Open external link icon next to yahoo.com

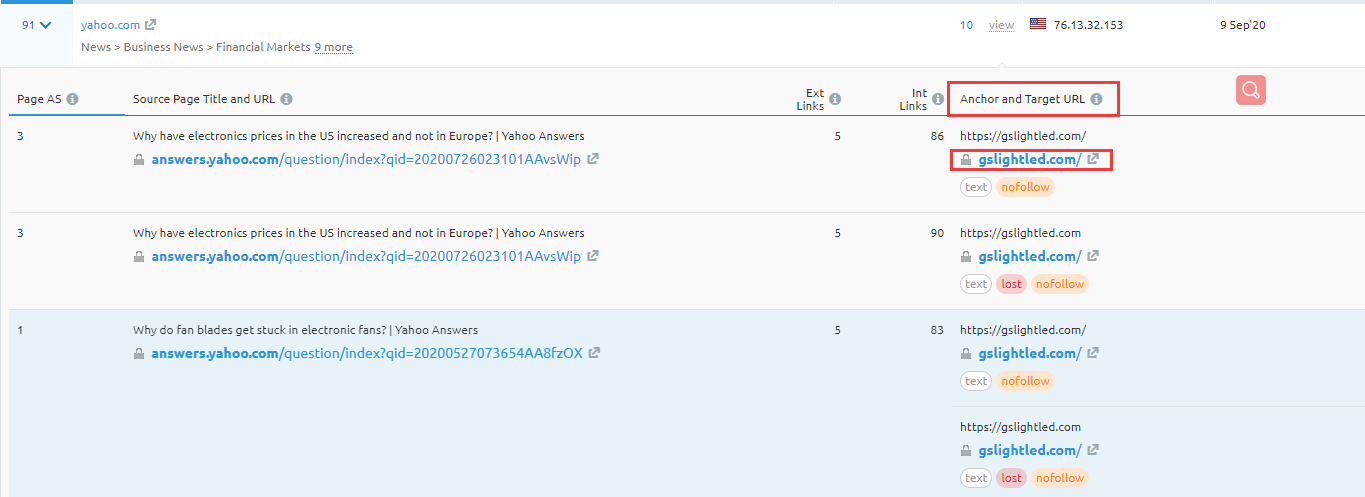(151, 25)
